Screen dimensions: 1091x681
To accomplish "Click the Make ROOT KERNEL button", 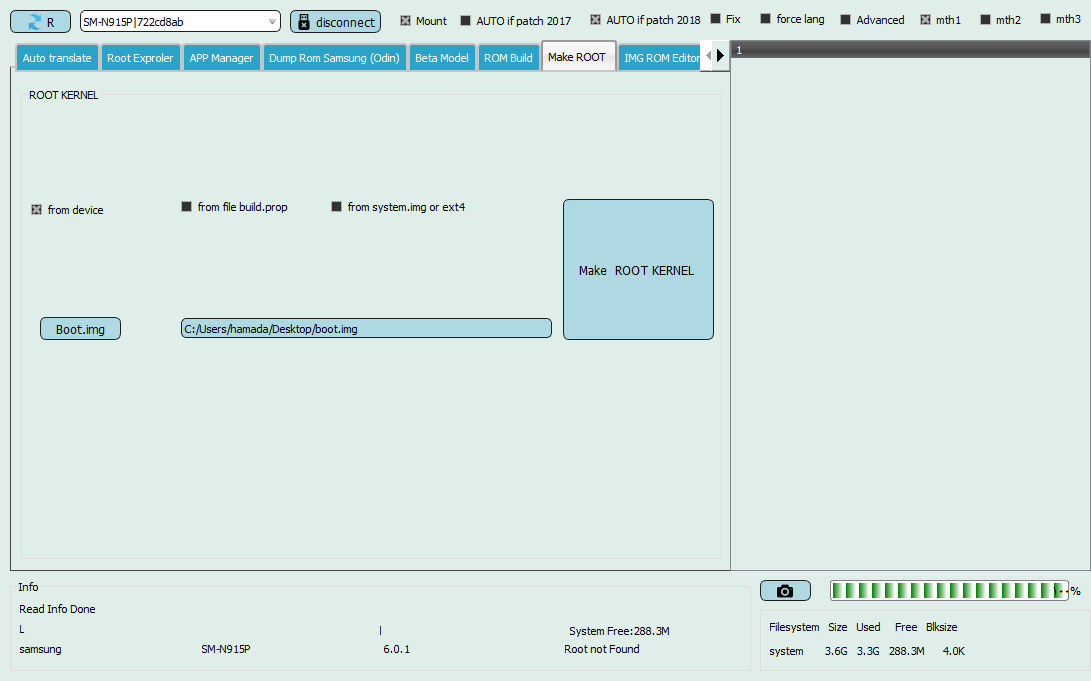I will click(638, 270).
